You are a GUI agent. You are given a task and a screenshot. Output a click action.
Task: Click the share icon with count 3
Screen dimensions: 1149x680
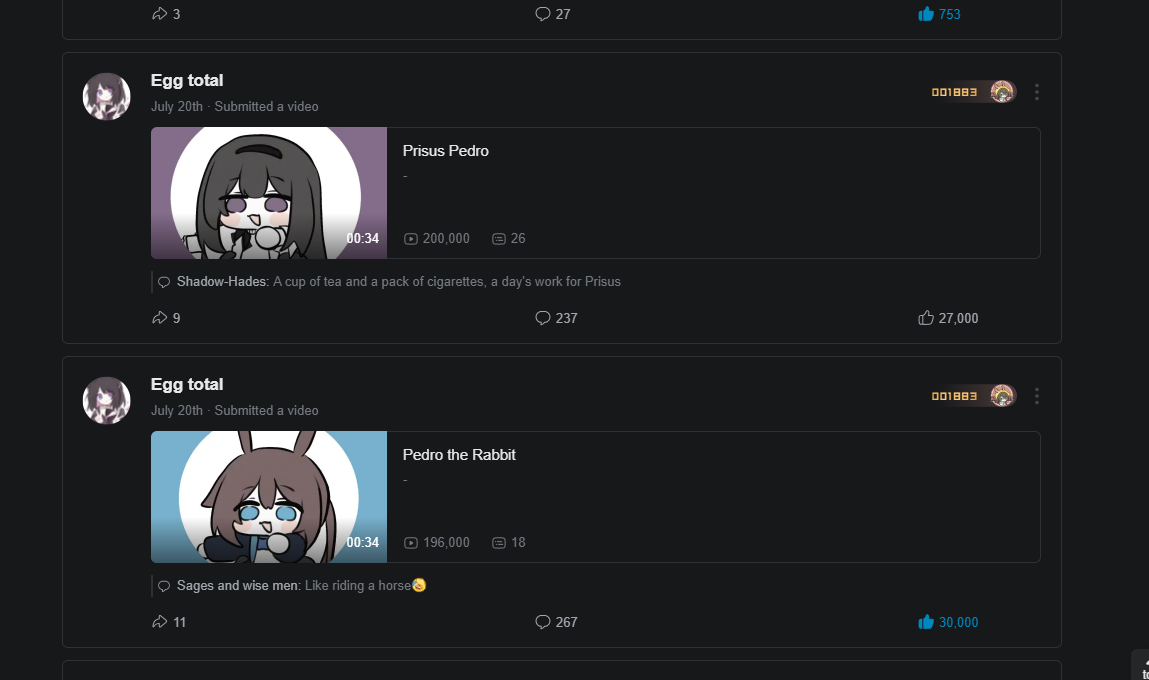point(166,14)
